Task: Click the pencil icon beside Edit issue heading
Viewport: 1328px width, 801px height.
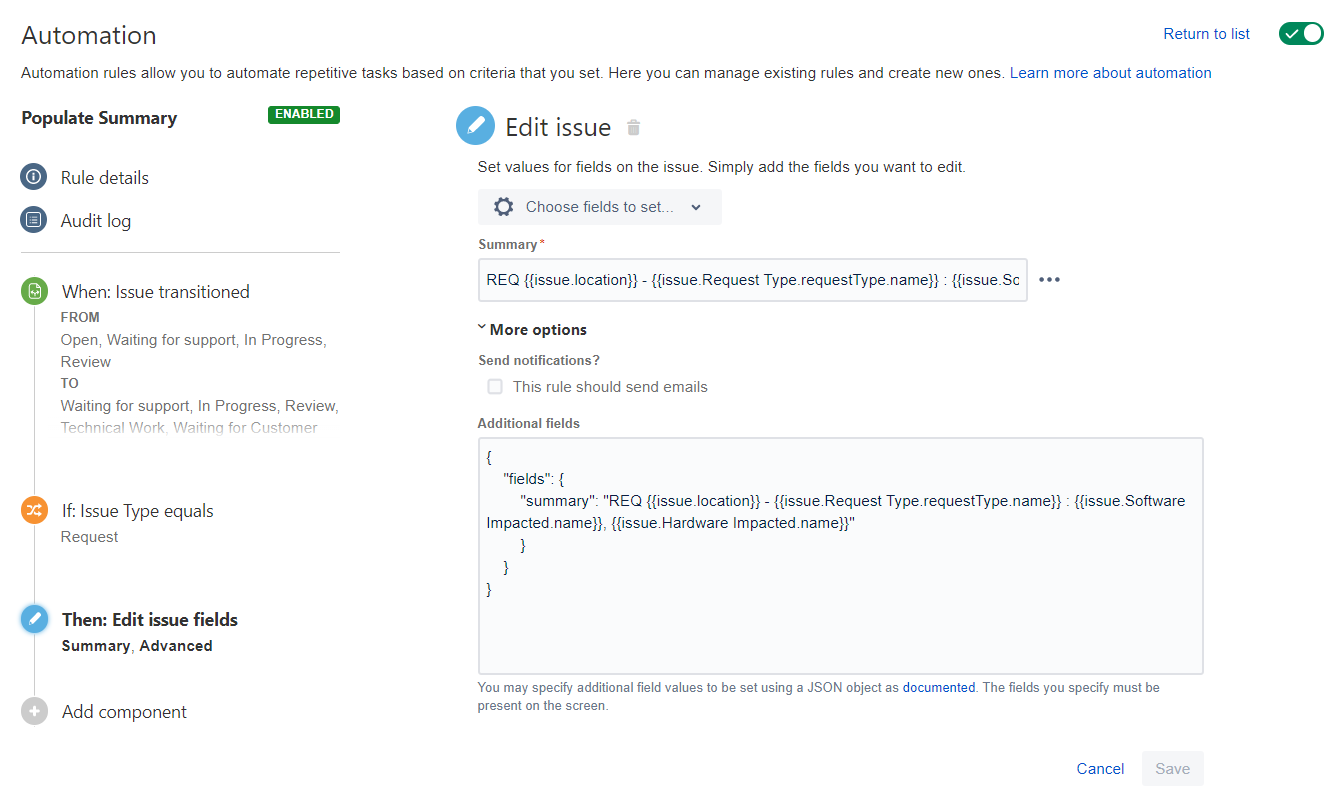Action: (x=475, y=125)
